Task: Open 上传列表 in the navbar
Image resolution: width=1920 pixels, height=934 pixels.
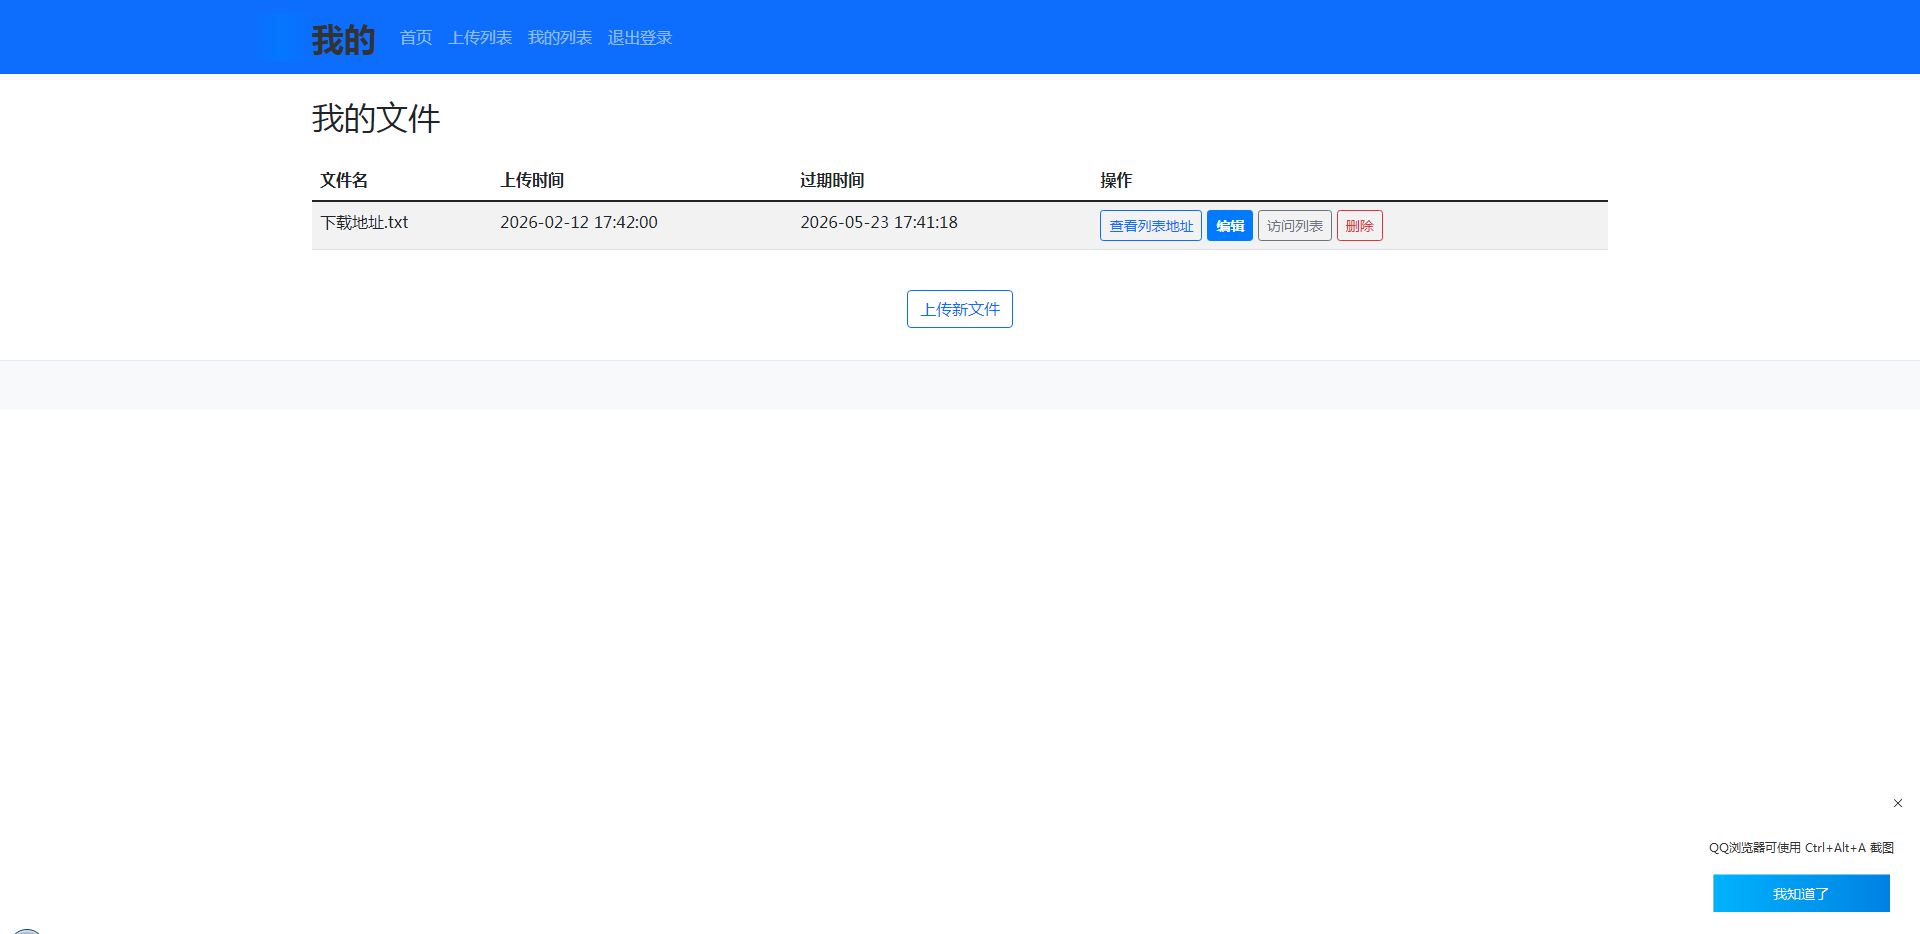Action: point(480,38)
